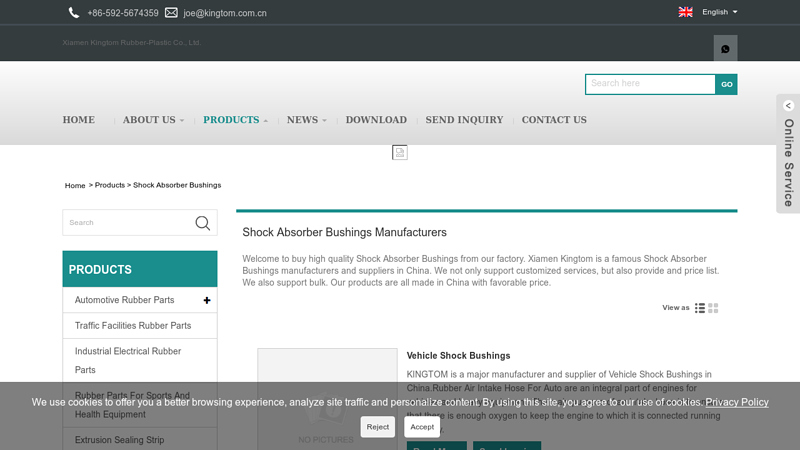Click Products breadcrumb link
Viewport: 800px width, 450px height.
110,185
